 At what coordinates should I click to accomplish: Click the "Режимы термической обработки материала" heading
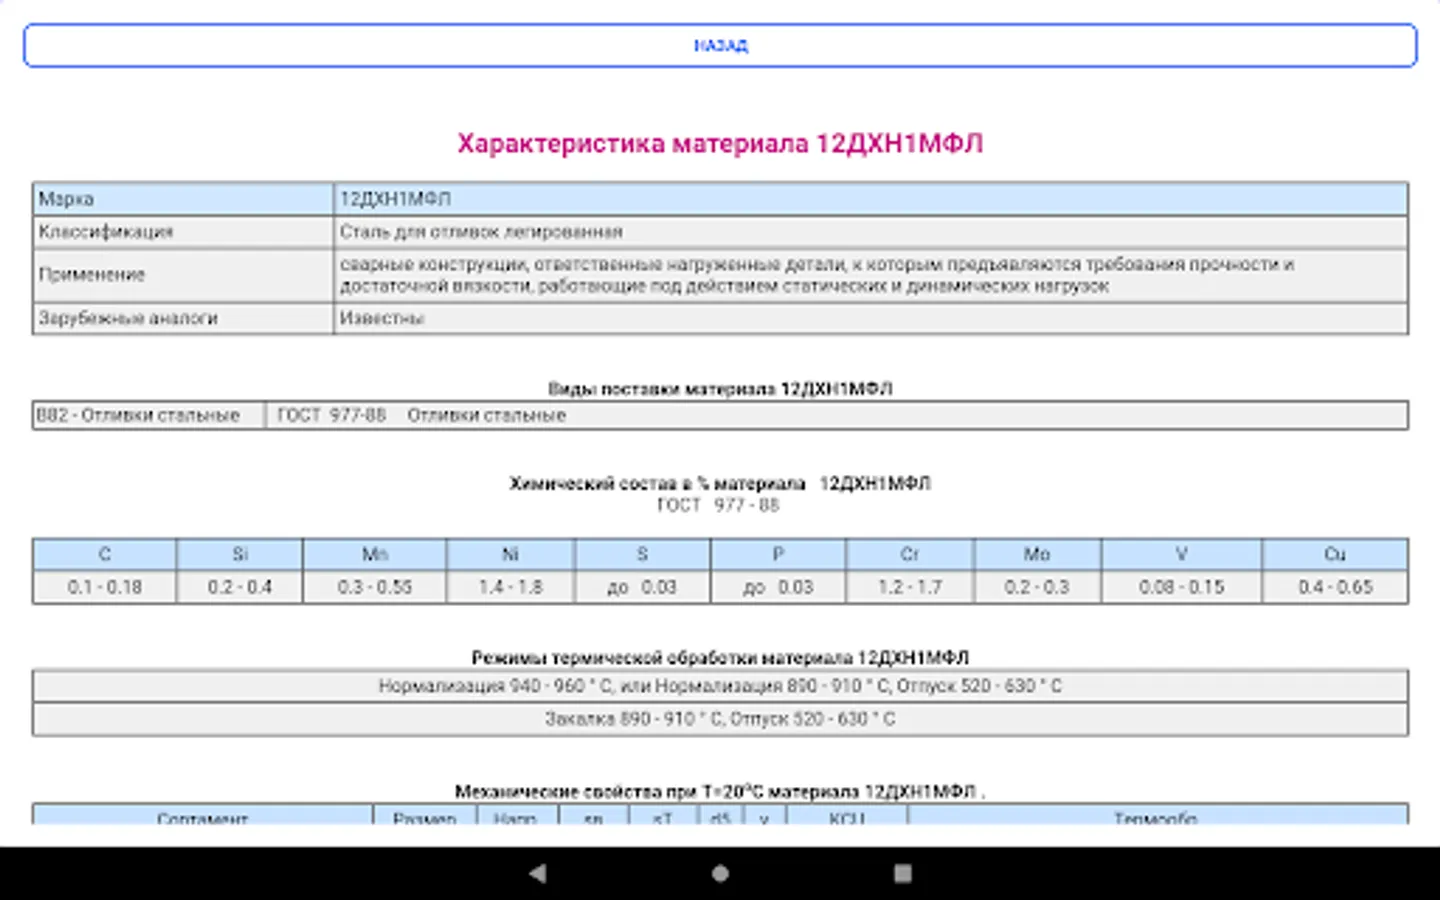coord(720,658)
